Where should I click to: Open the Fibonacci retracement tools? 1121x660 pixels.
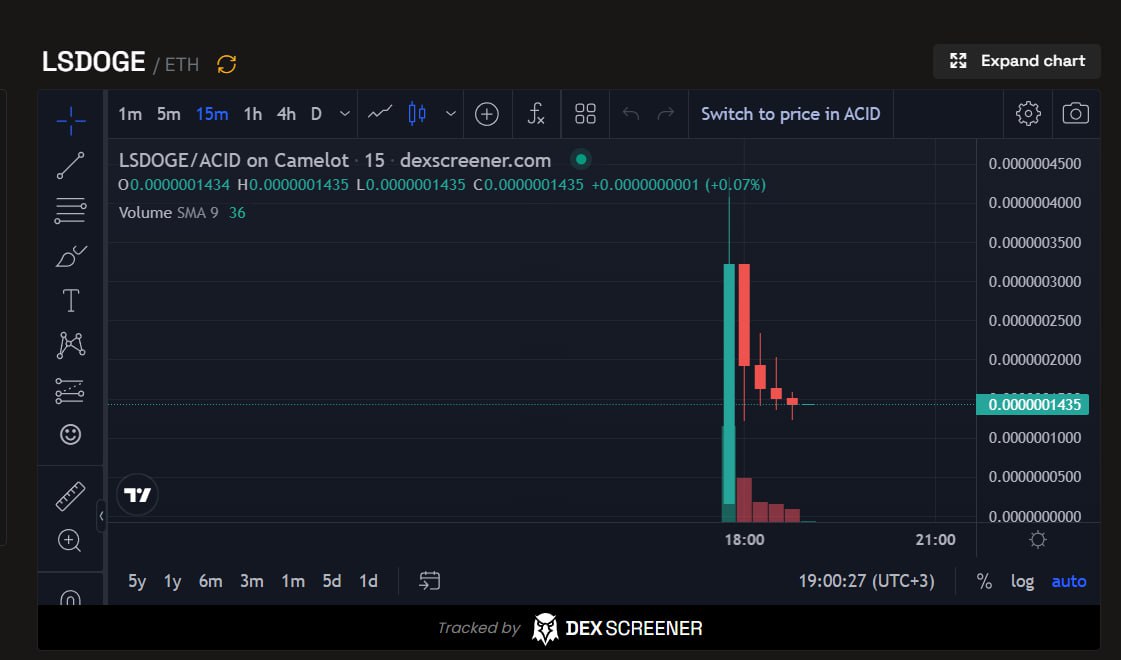tap(71, 211)
